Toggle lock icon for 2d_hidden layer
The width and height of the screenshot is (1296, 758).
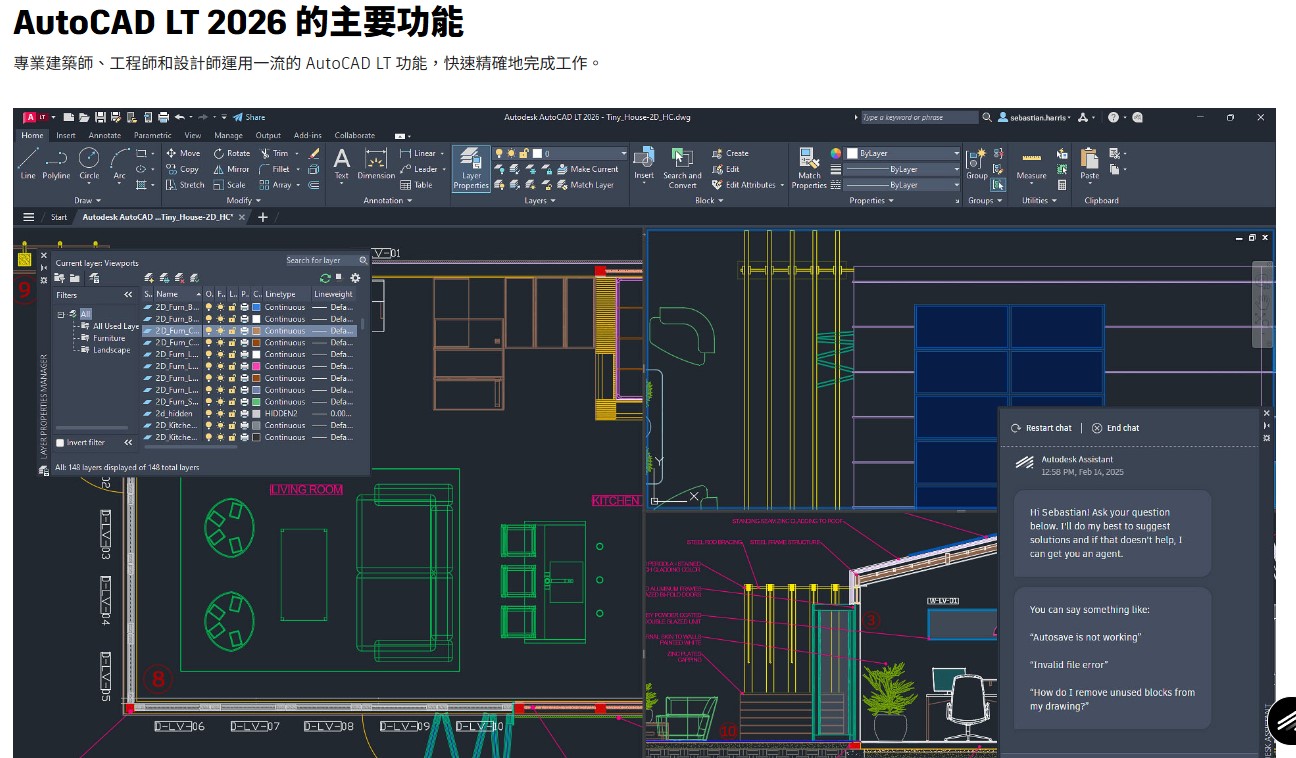(232, 413)
